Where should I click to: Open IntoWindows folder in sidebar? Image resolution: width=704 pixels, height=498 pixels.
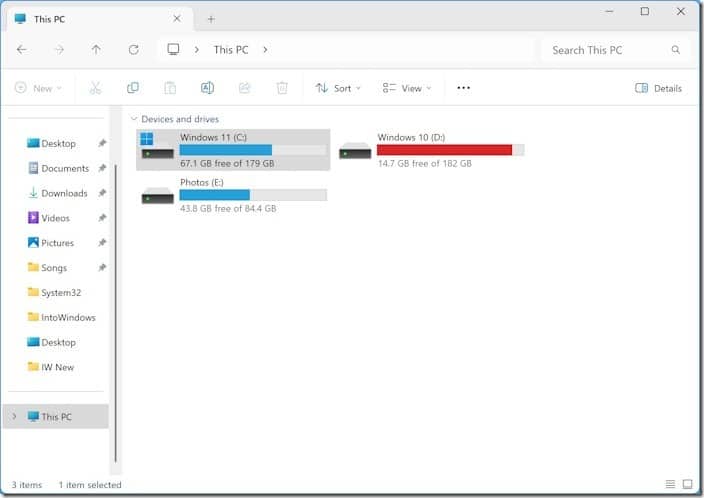(x=62, y=317)
